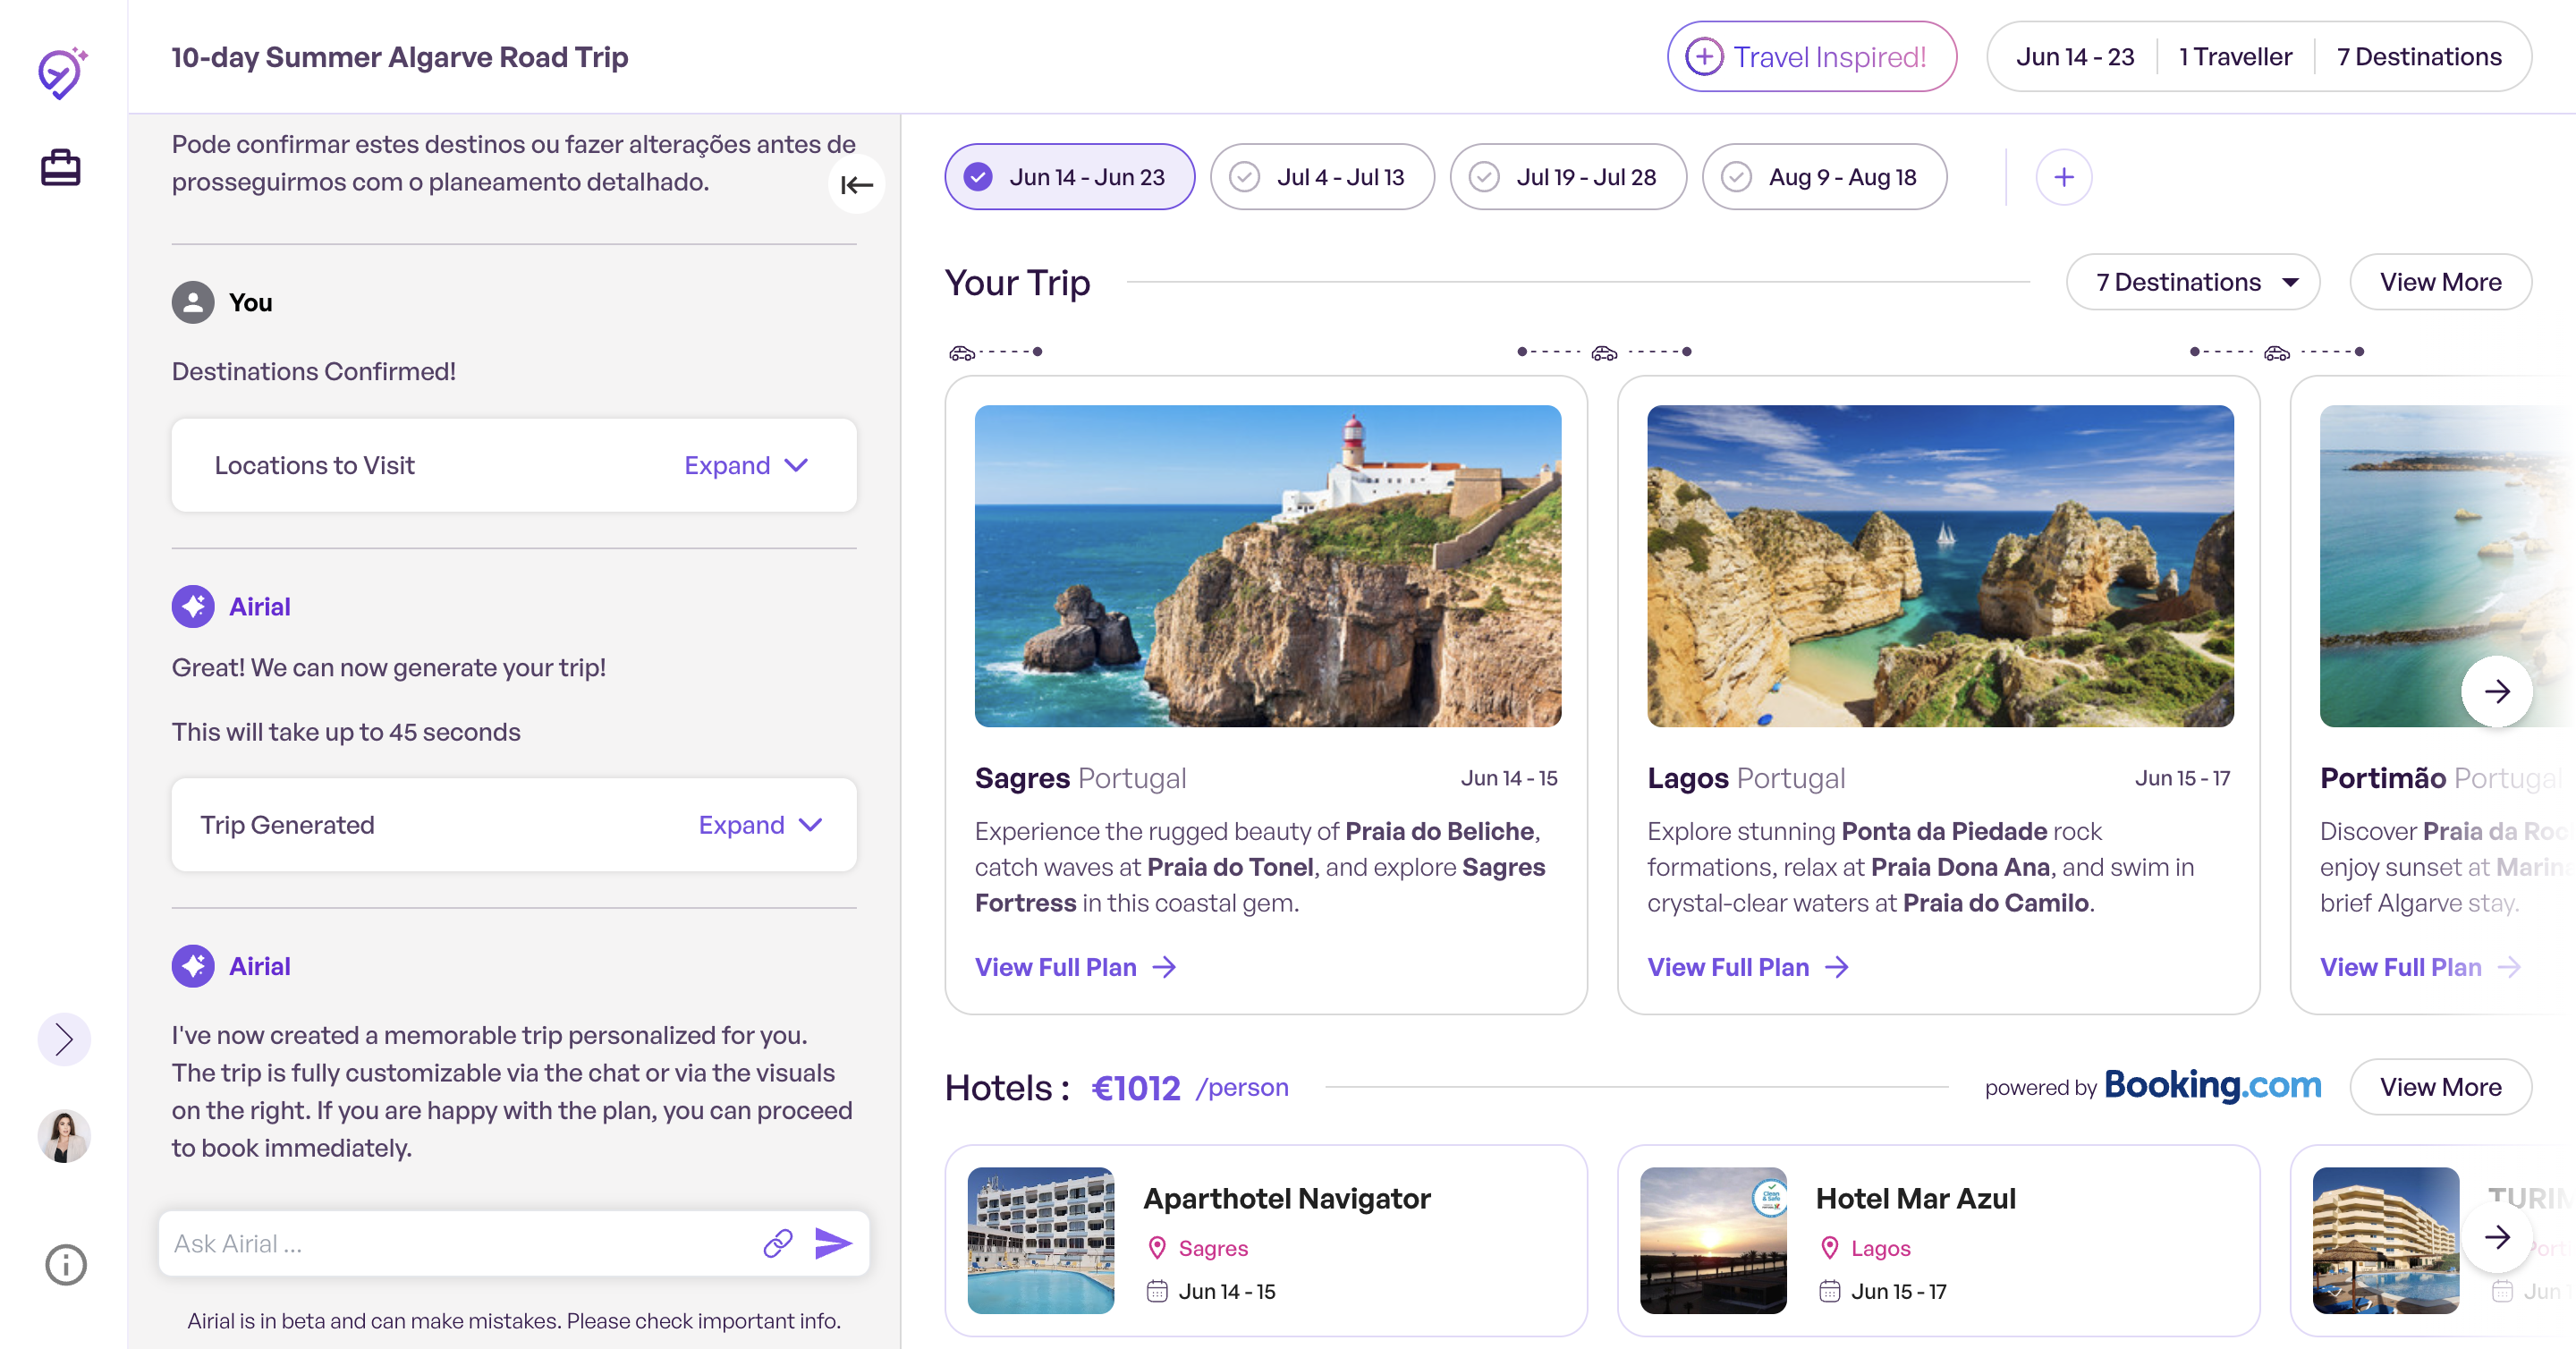Open the user profile avatar
2576x1349 pixels.
64,1136
